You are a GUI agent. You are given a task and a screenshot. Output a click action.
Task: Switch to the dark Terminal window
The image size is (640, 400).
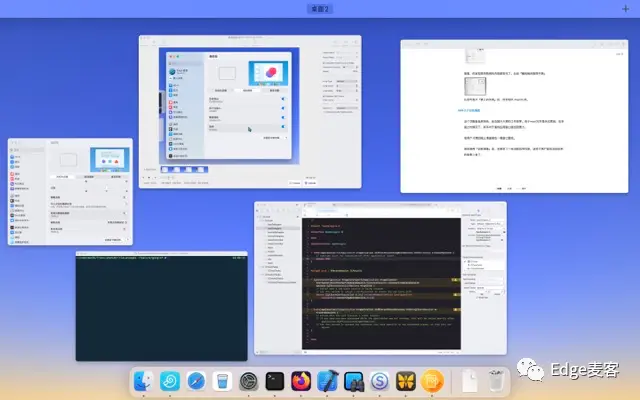tap(161, 307)
